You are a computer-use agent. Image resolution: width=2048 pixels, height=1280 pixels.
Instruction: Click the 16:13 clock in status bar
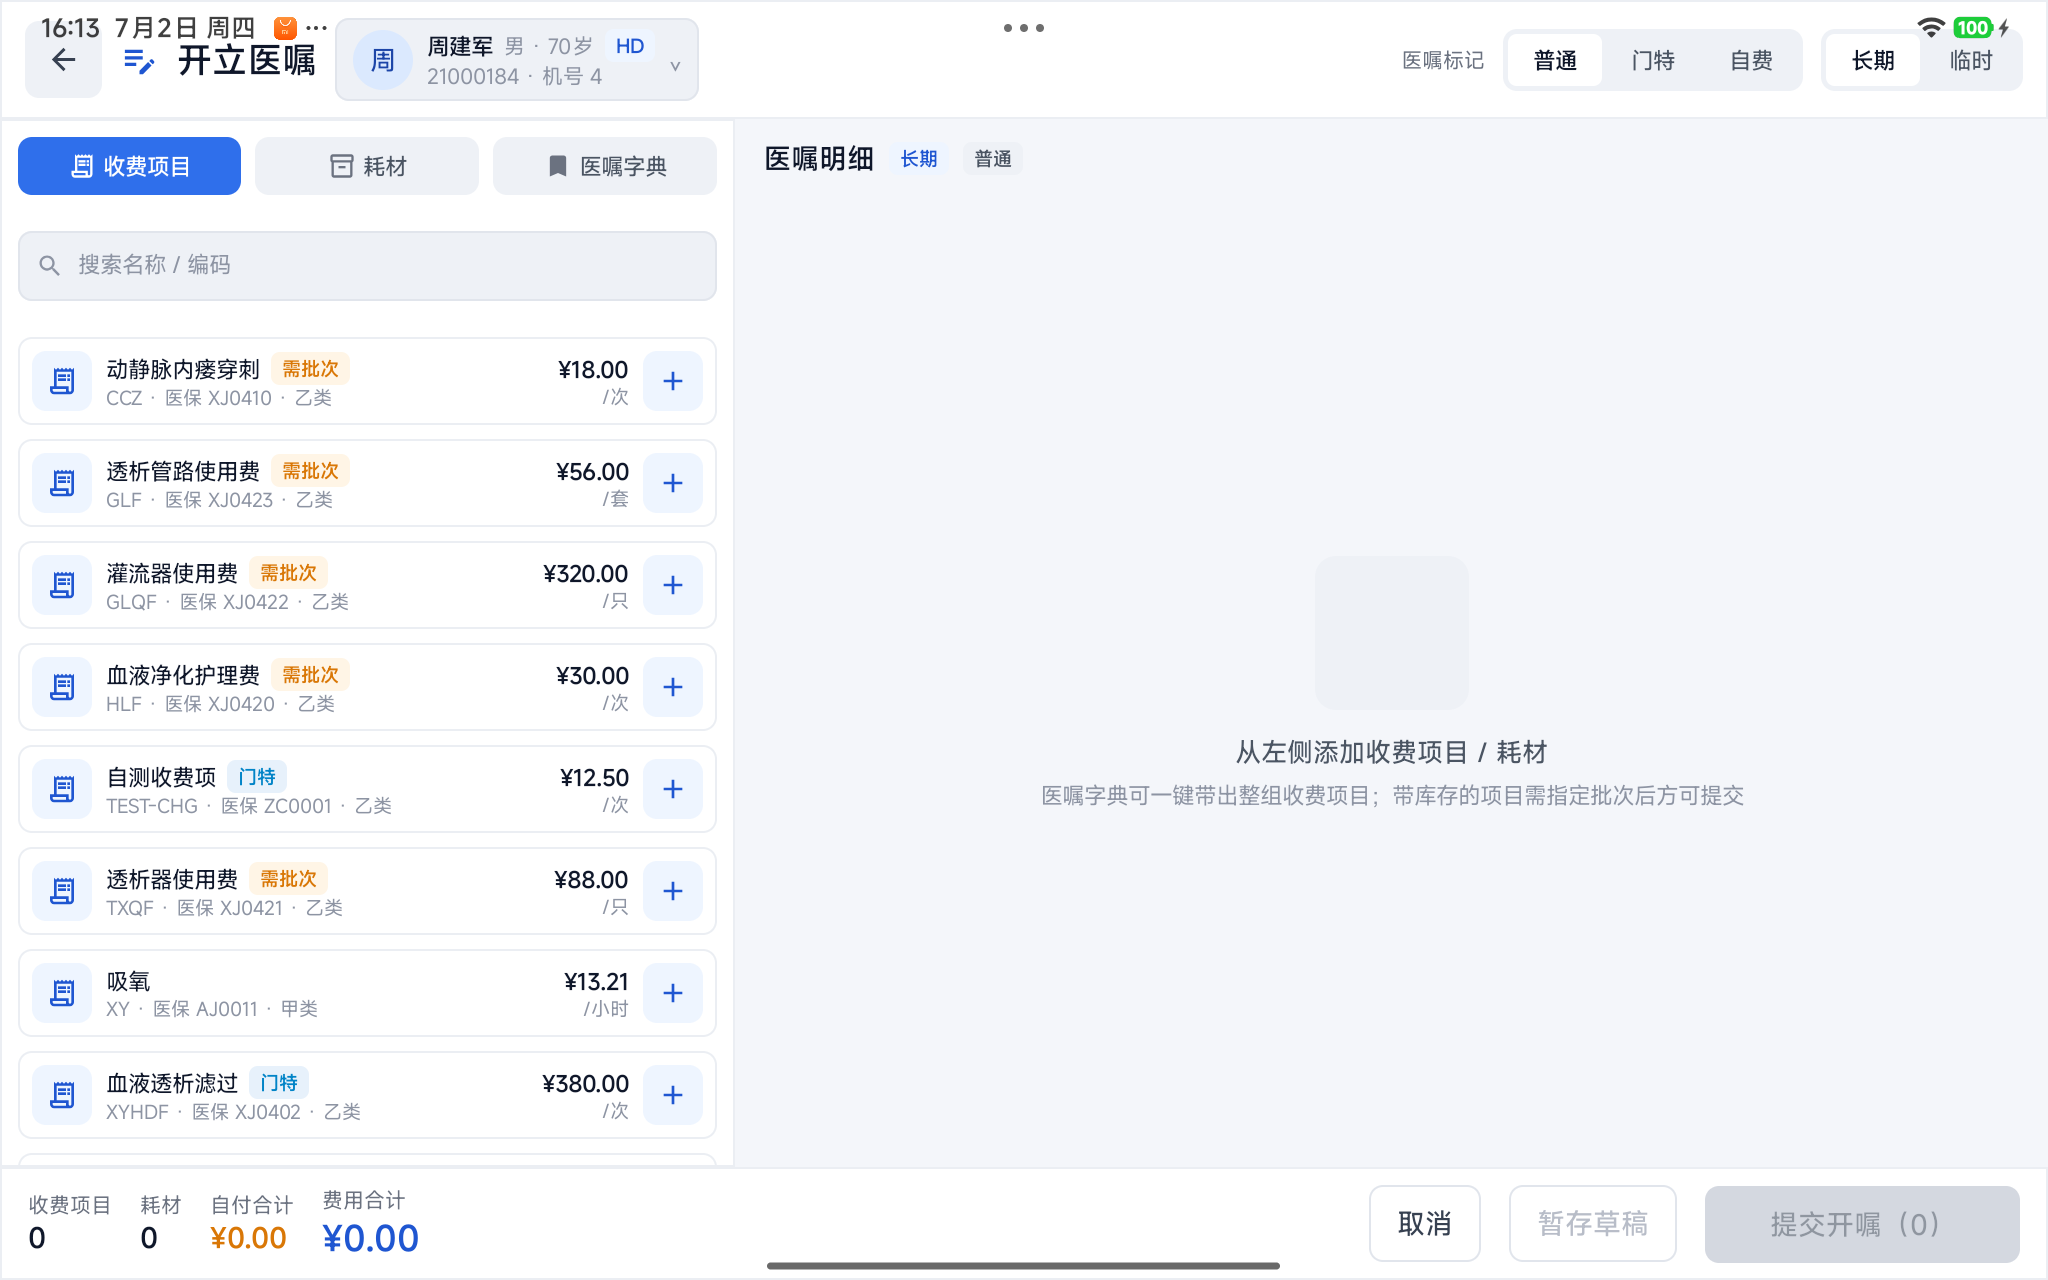tap(70, 28)
